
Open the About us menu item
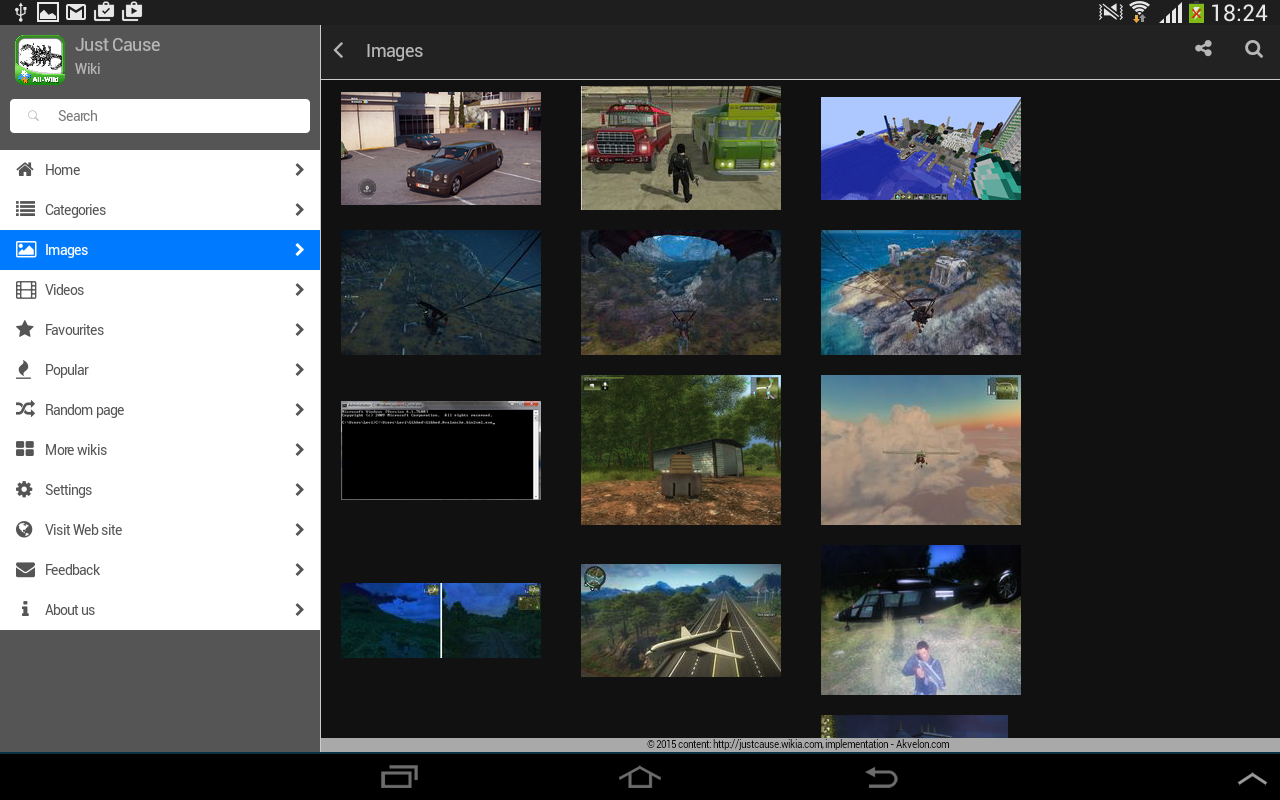point(160,610)
